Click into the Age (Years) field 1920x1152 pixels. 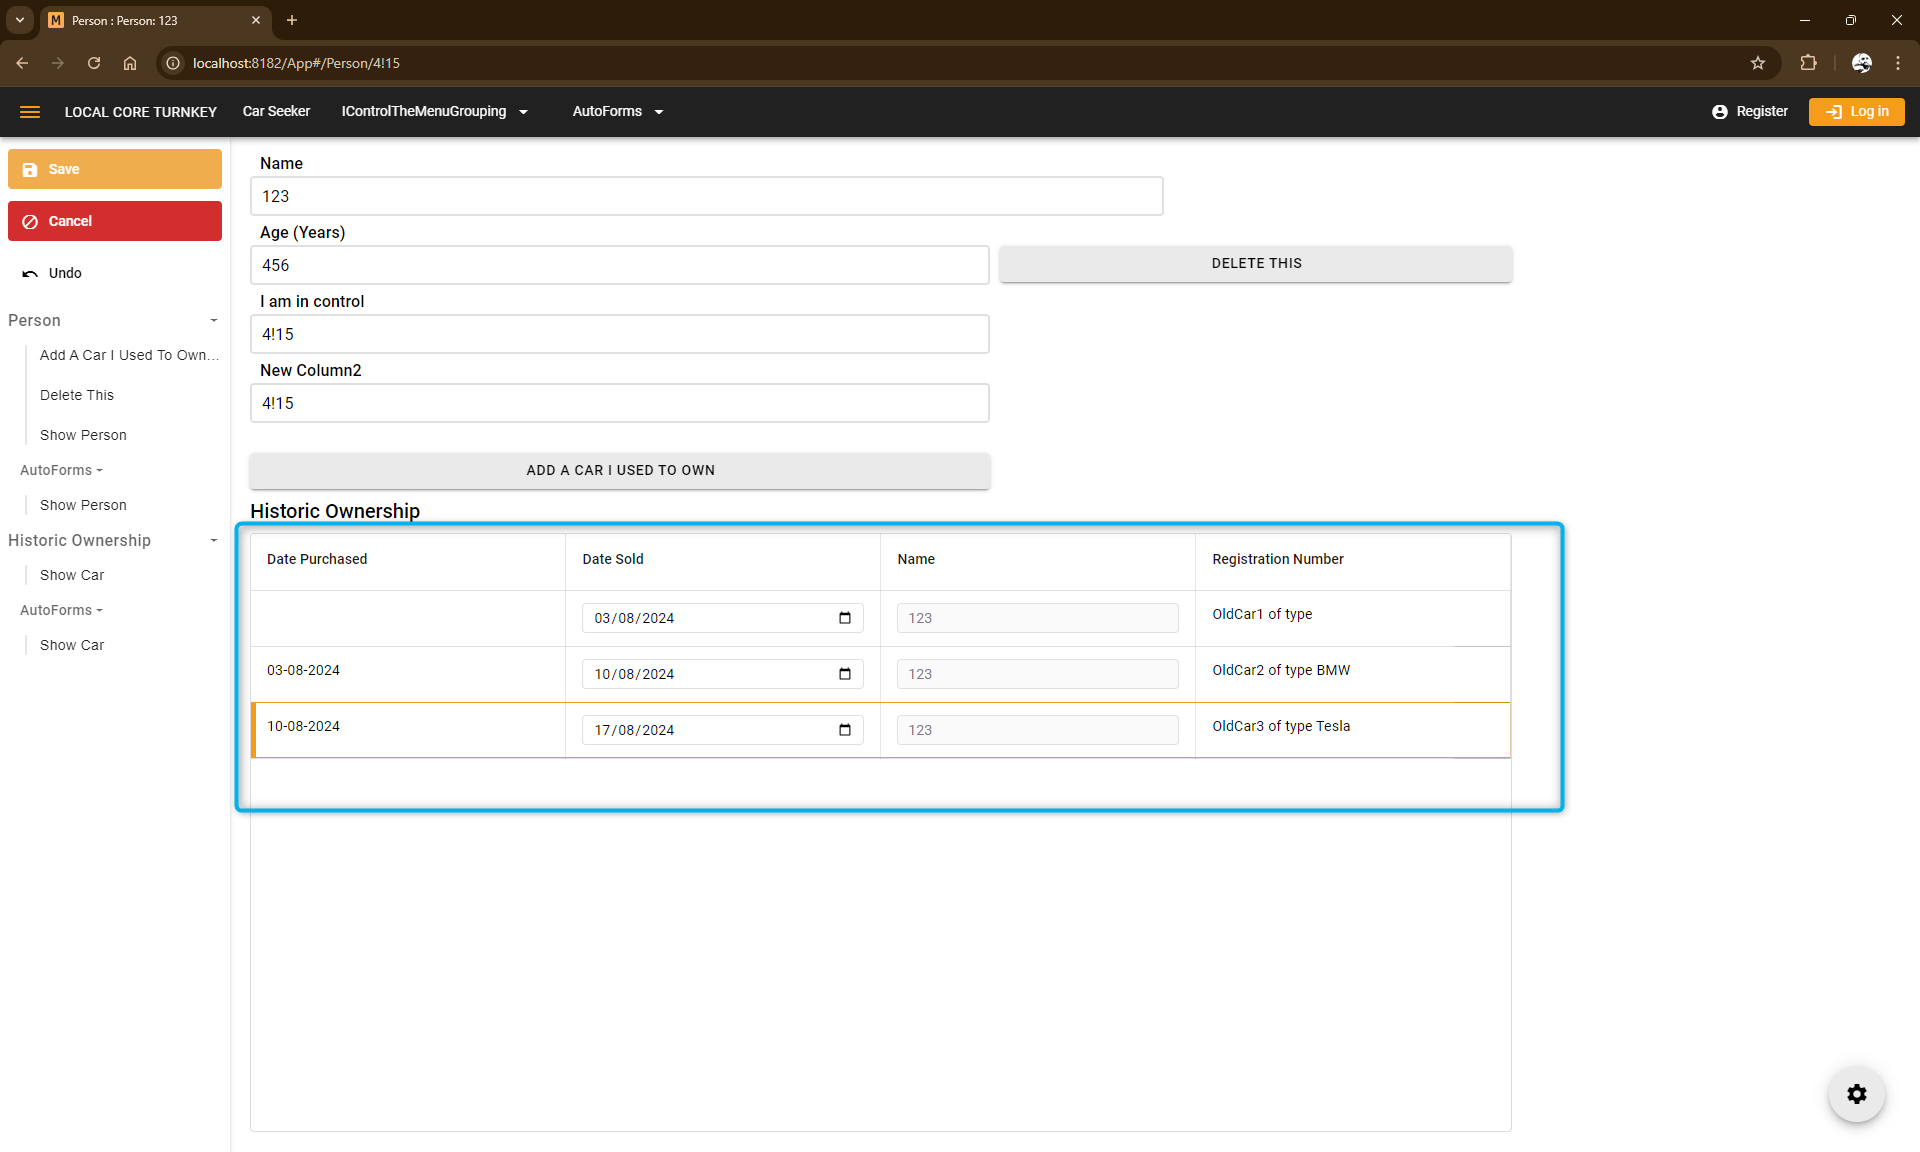tap(619, 265)
